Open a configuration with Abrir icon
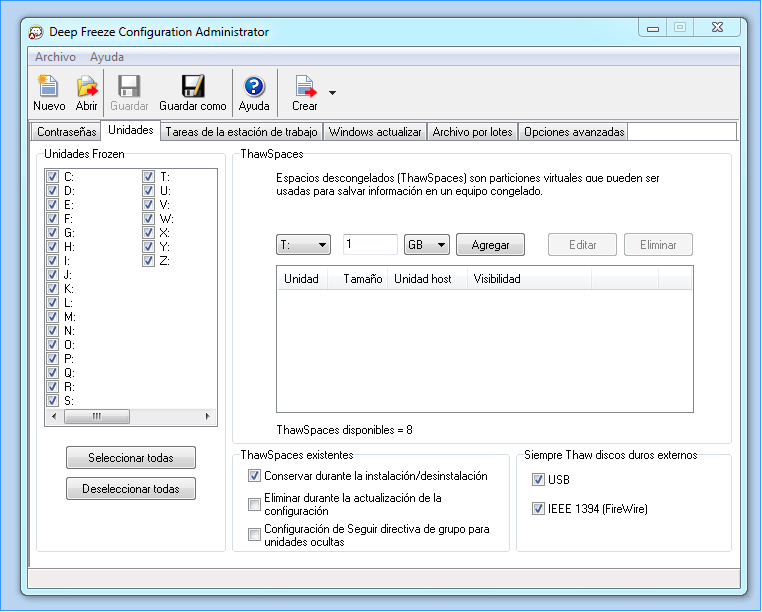The height and width of the screenshot is (612, 762). 87,86
